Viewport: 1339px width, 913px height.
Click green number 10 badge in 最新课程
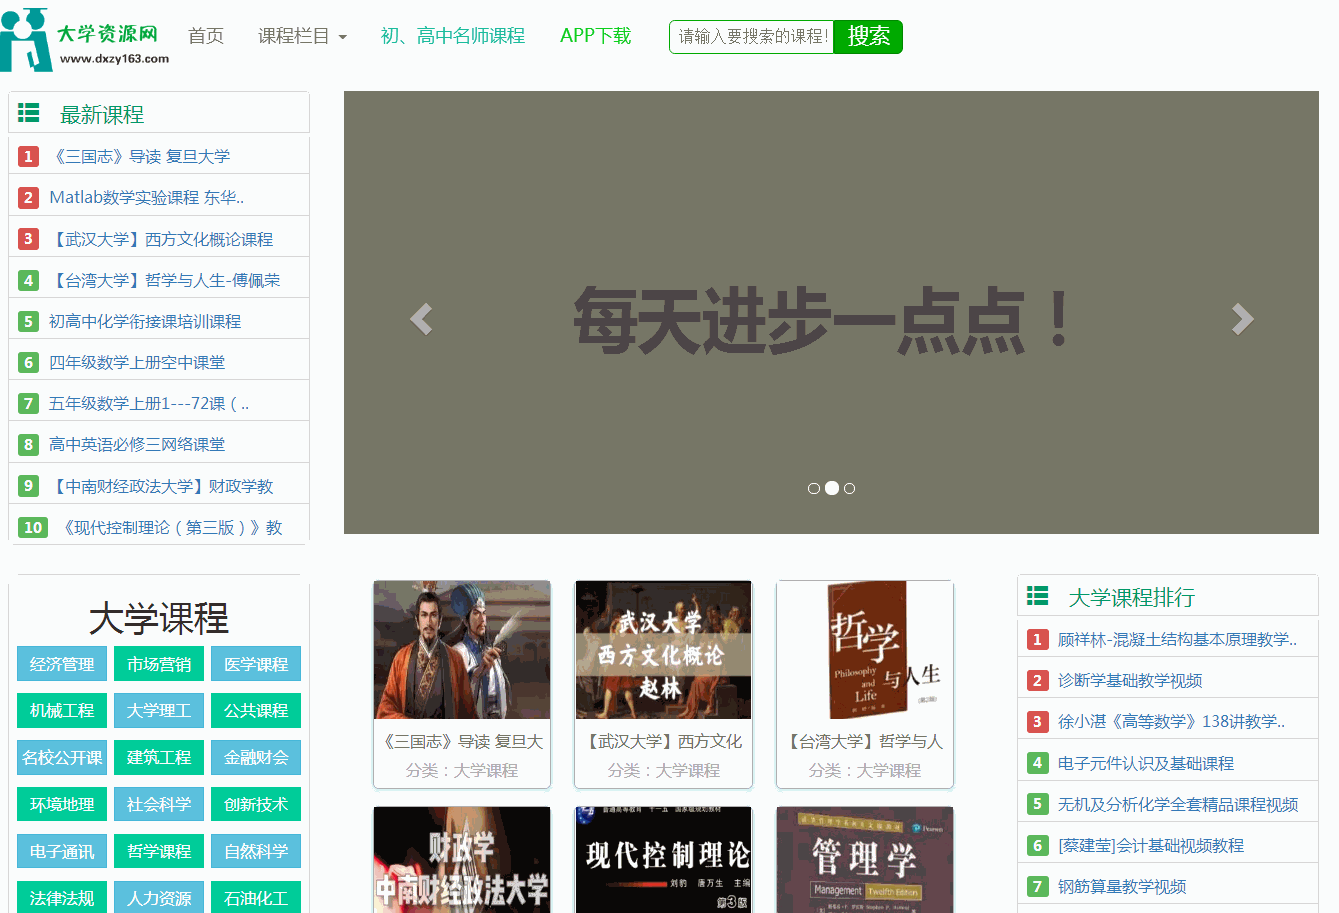tap(33, 527)
